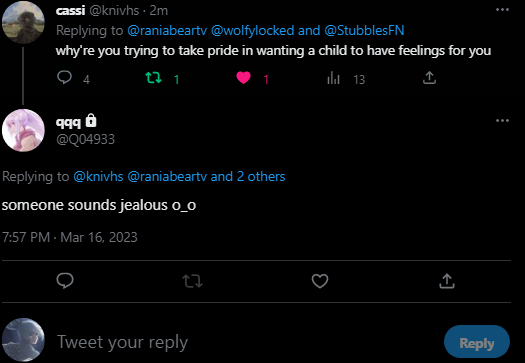
Task: Like qqq's tweet with heart icon
Action: (320, 281)
